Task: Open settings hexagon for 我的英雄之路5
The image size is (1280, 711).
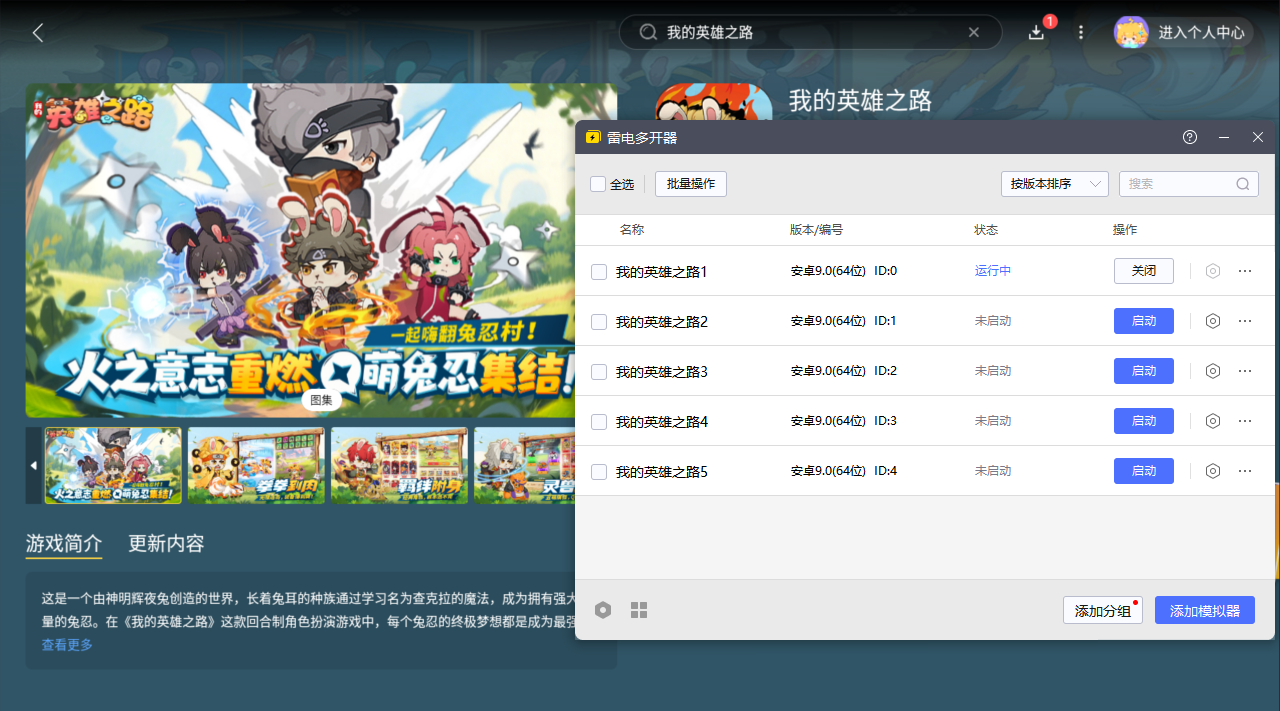Action: tap(1213, 471)
